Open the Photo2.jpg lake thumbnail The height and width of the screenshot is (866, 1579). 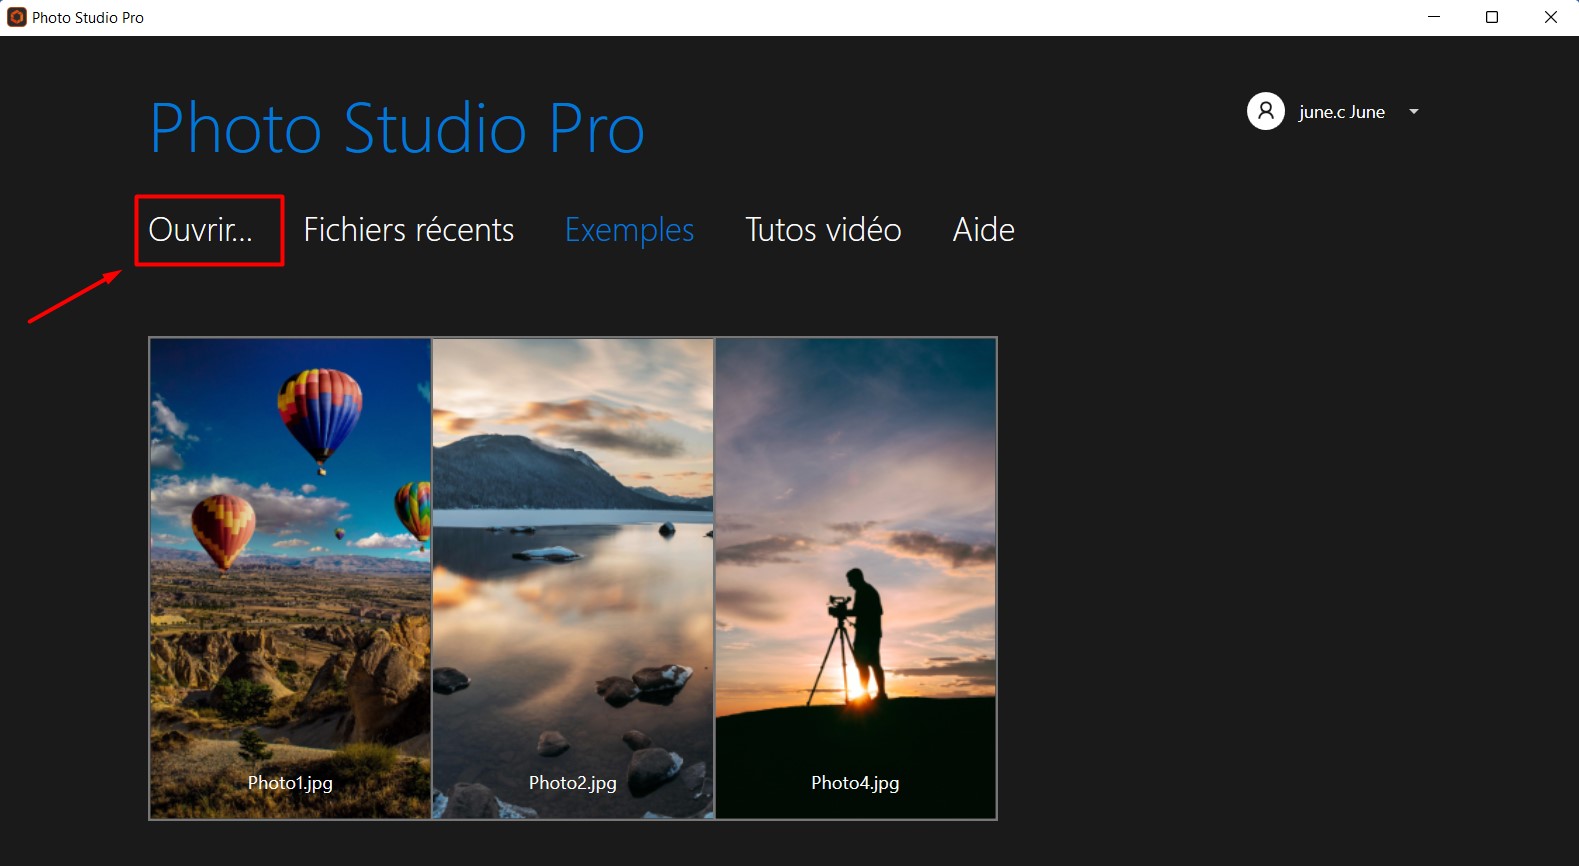573,579
